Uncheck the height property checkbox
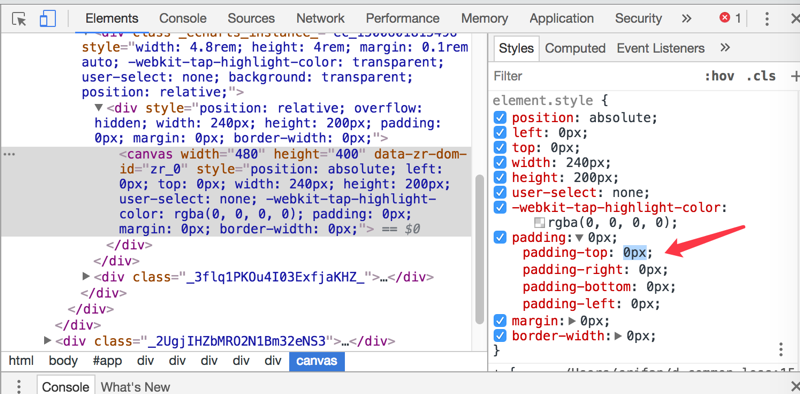800x394 pixels. coord(500,178)
